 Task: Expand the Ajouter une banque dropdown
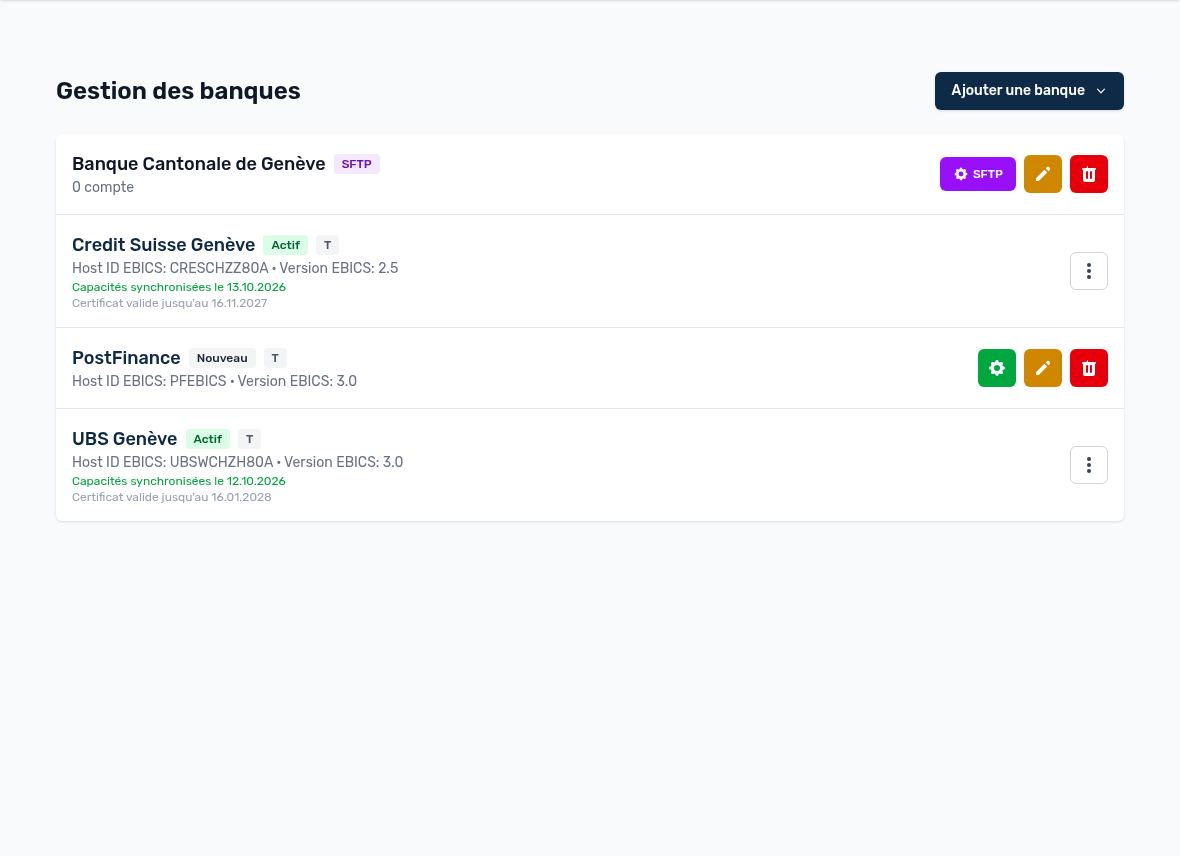[1029, 90]
